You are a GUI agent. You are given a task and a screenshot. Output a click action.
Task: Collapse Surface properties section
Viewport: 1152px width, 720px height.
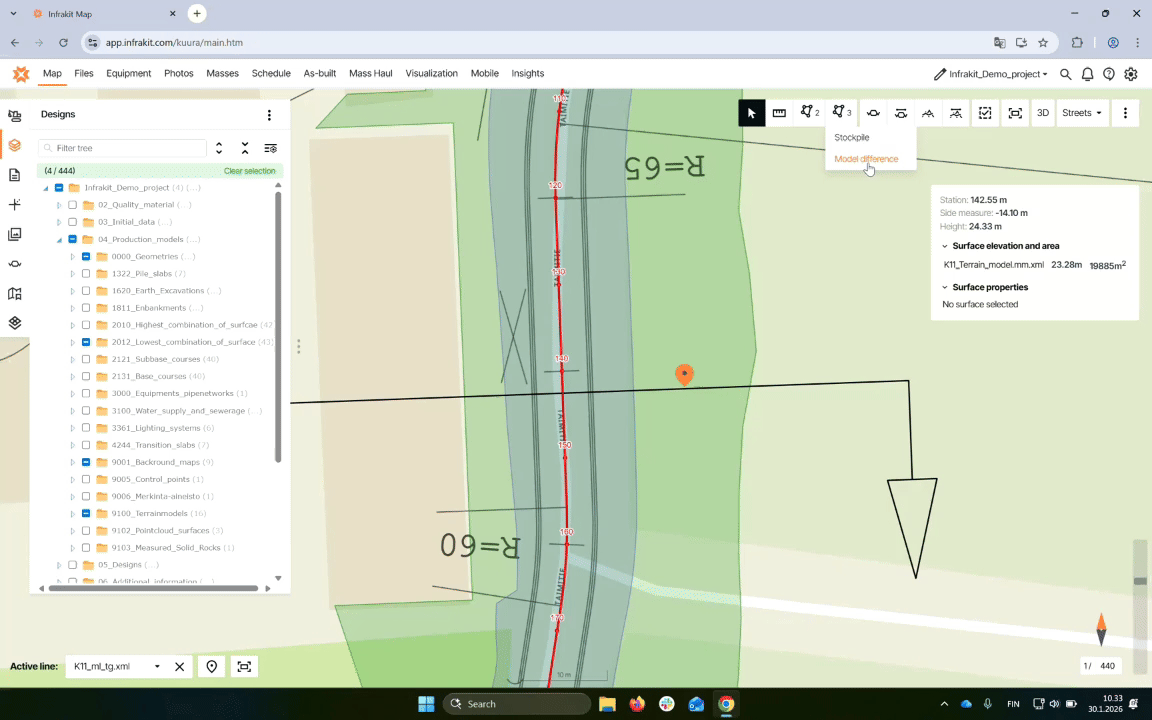(945, 287)
